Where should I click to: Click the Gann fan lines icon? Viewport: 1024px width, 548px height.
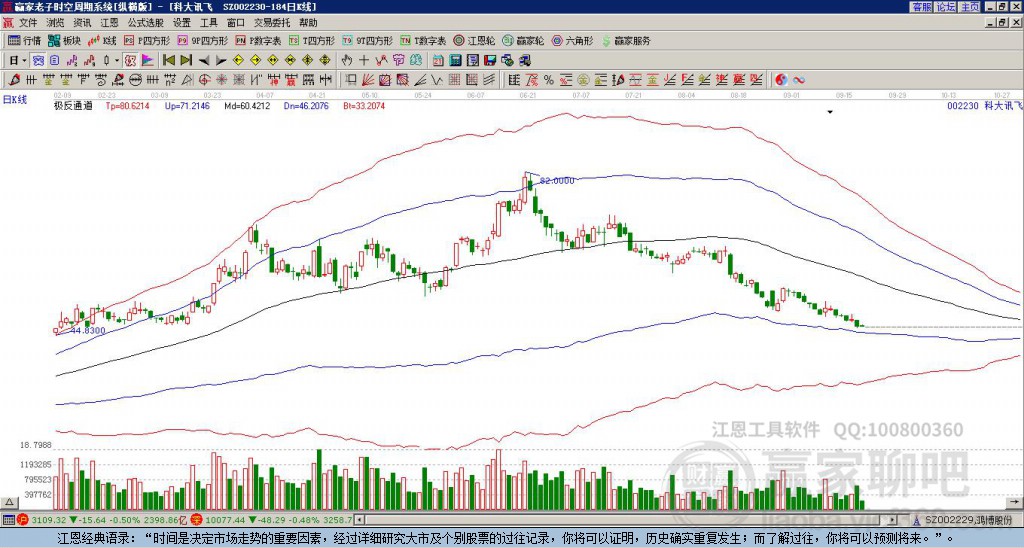pos(367,80)
